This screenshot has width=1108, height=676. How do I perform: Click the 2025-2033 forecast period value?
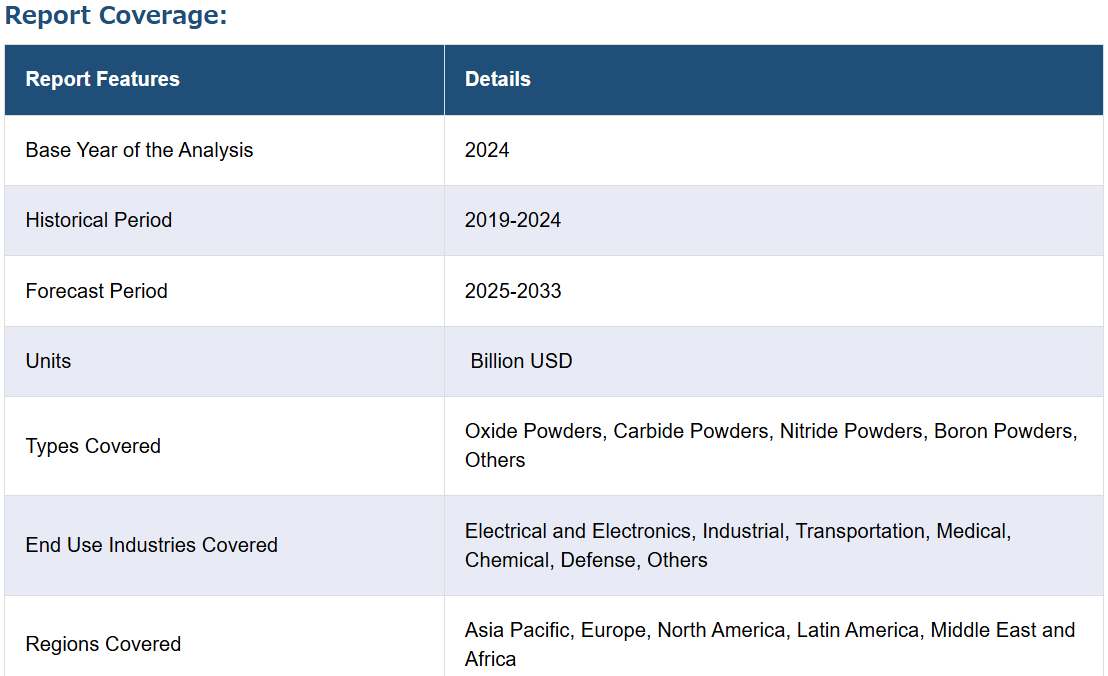pos(513,291)
